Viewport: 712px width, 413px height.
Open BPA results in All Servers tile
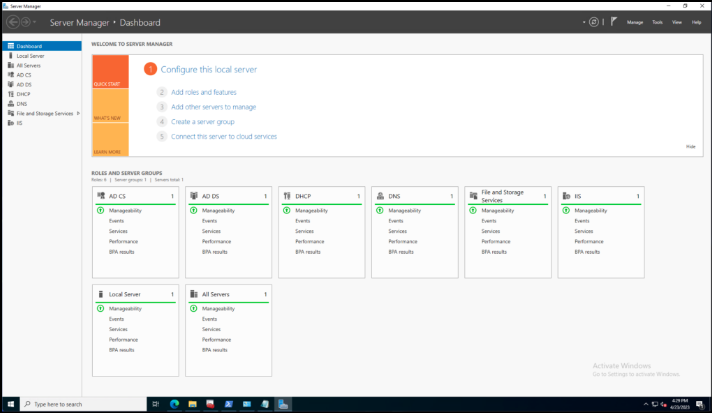[x=215, y=350]
